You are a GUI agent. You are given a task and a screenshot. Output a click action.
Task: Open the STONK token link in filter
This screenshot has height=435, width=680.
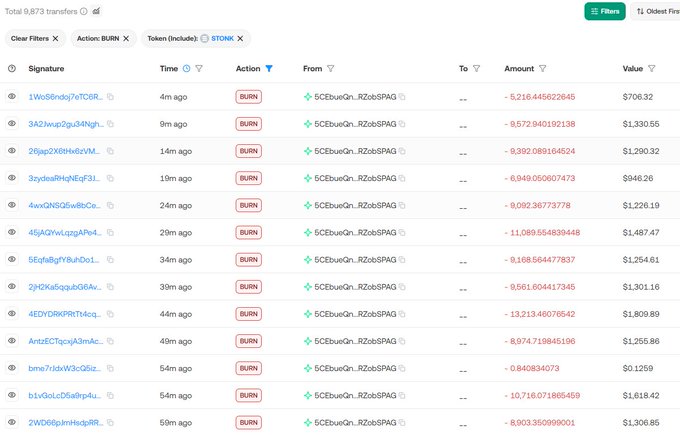pos(222,39)
